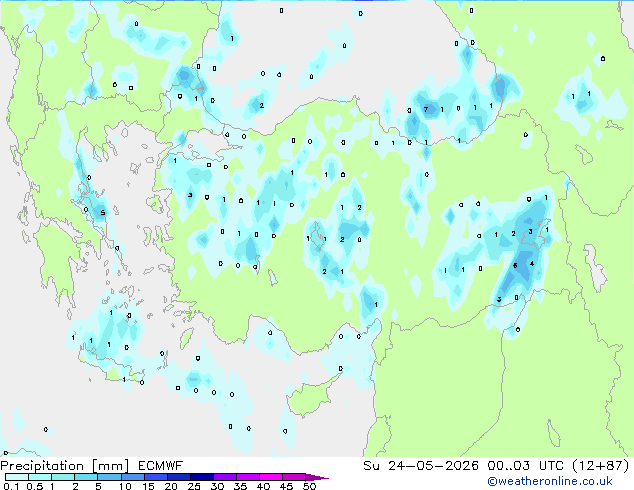Click the '(12+87)' forecast offset text

pos(601,466)
